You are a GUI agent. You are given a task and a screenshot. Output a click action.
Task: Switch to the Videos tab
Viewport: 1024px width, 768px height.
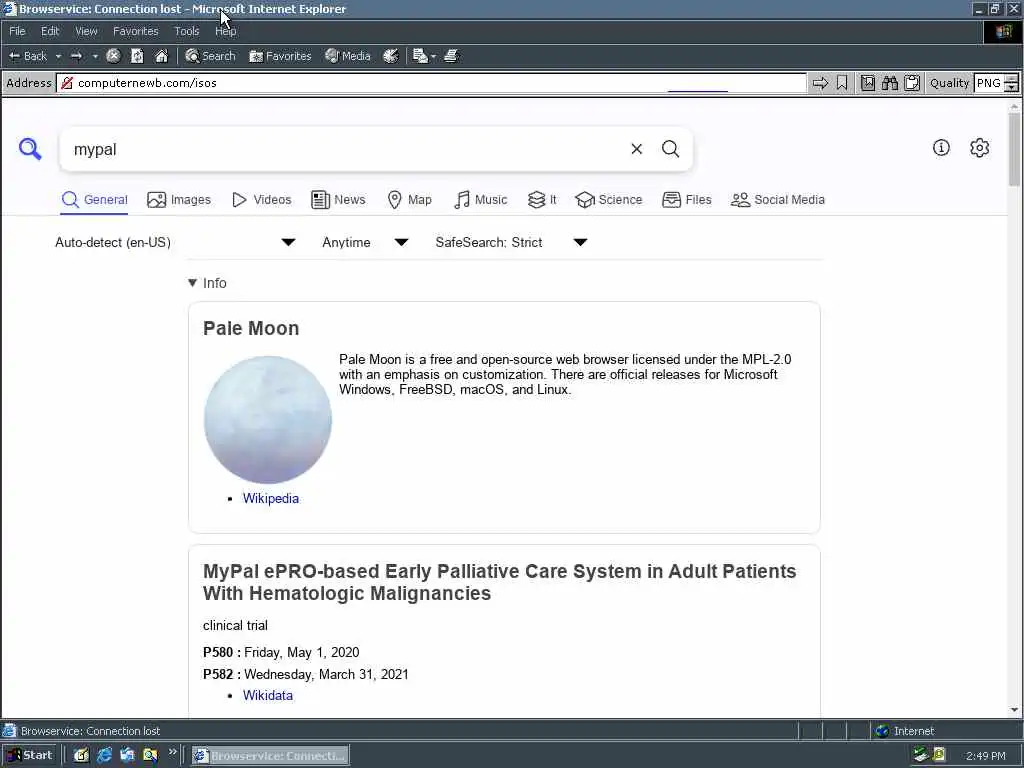pos(262,200)
